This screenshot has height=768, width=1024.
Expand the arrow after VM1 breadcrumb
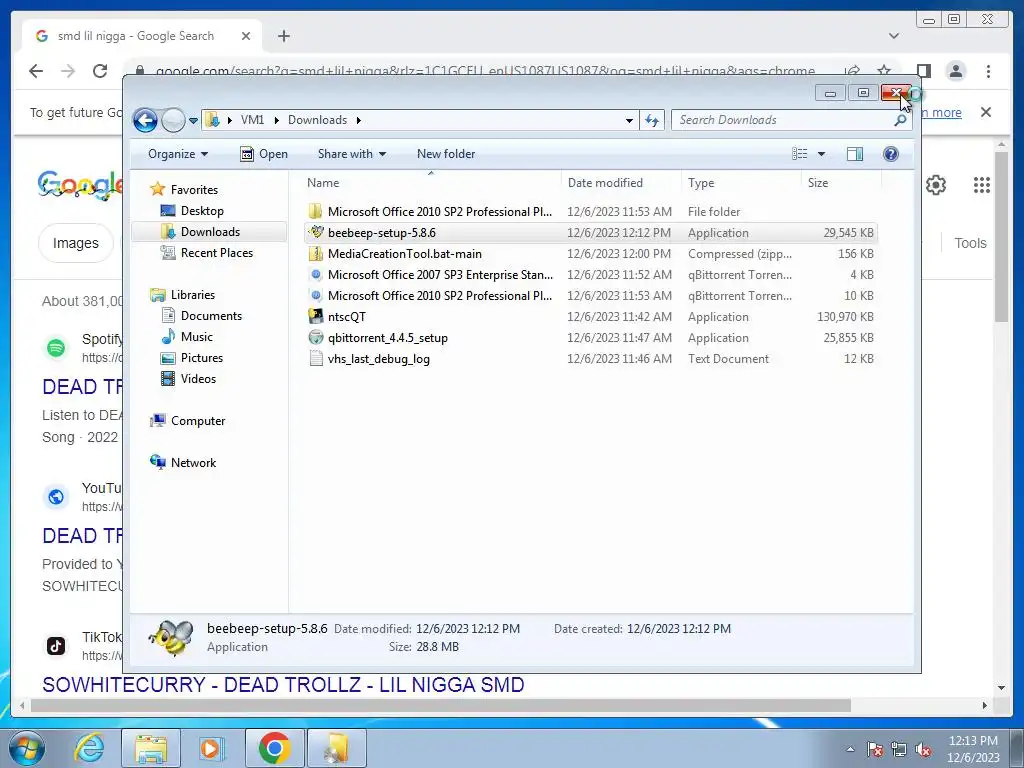tap(276, 120)
